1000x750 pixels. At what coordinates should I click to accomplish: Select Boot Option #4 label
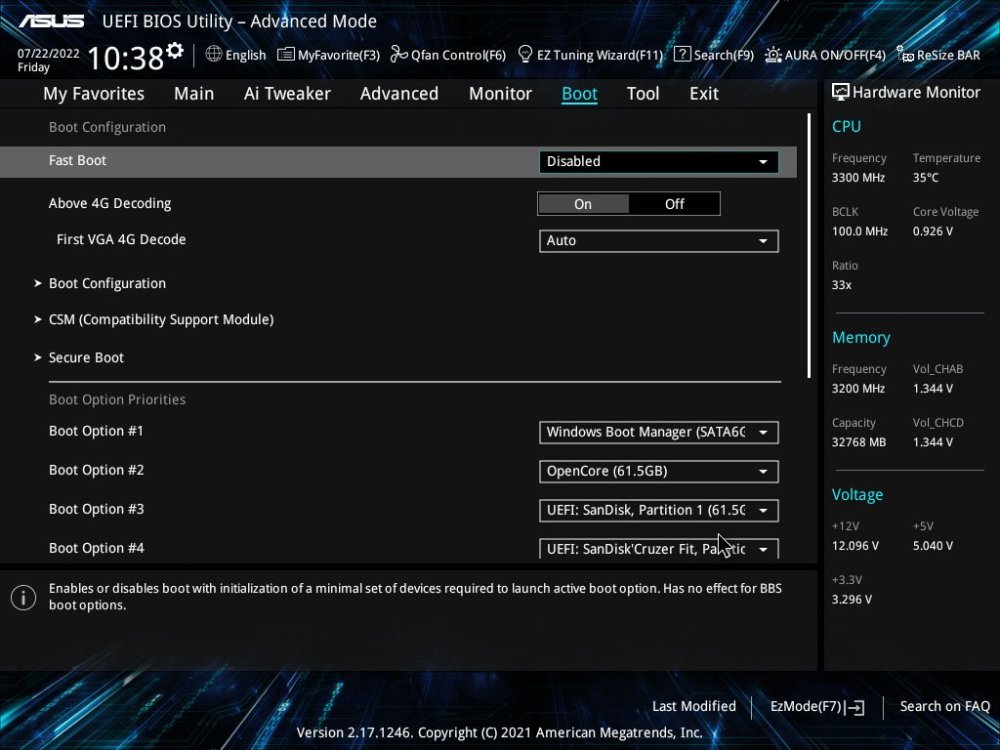96,548
